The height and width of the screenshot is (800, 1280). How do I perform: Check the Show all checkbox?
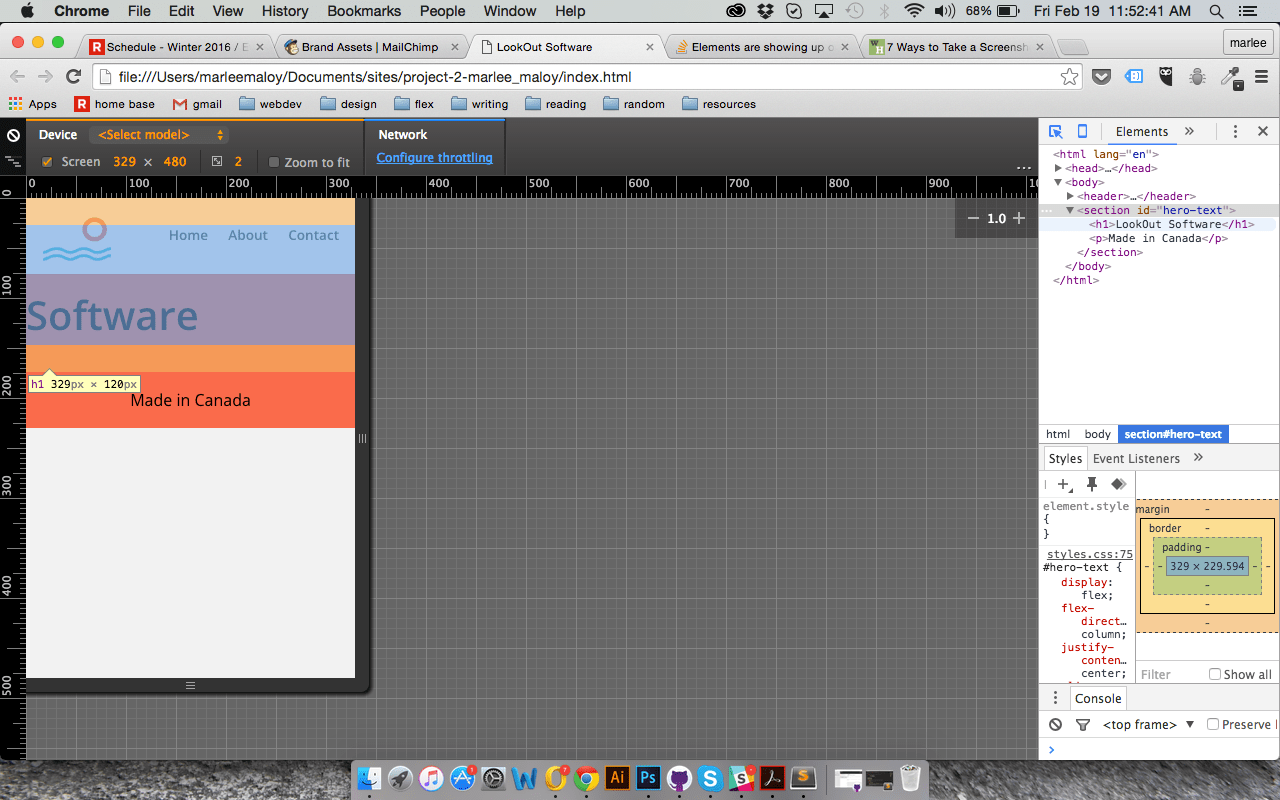(1215, 674)
